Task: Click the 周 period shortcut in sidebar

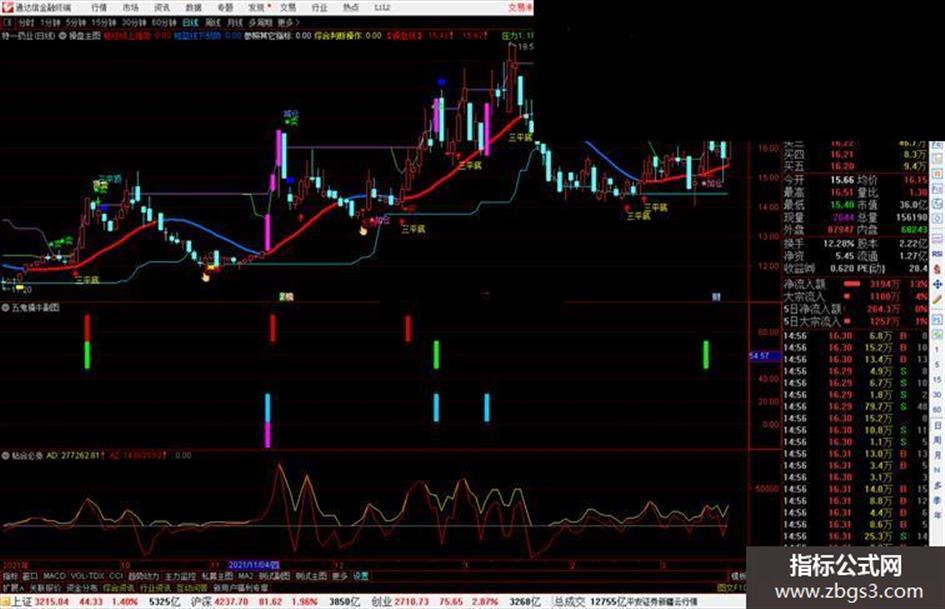Action: pyautogui.click(x=937, y=441)
